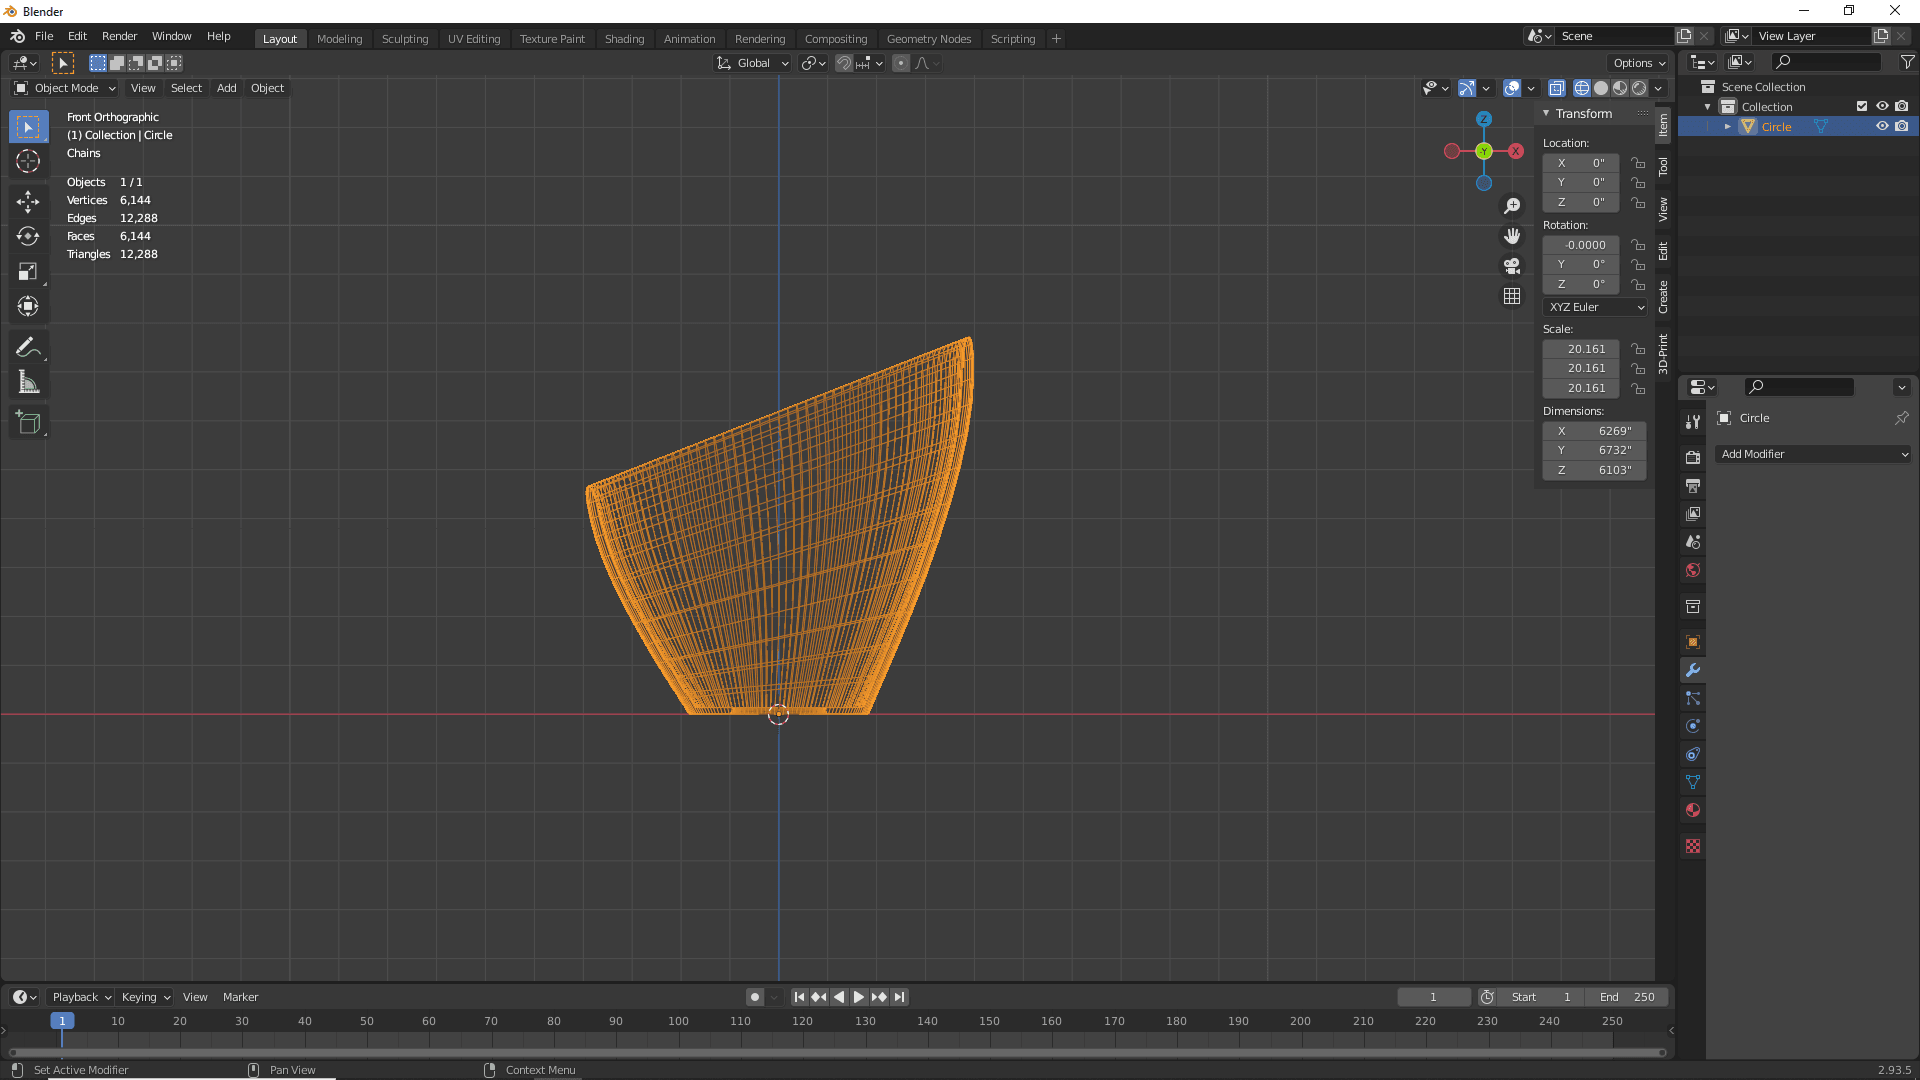Open the viewport Add menu
The image size is (1920, 1080).
pyautogui.click(x=227, y=88)
